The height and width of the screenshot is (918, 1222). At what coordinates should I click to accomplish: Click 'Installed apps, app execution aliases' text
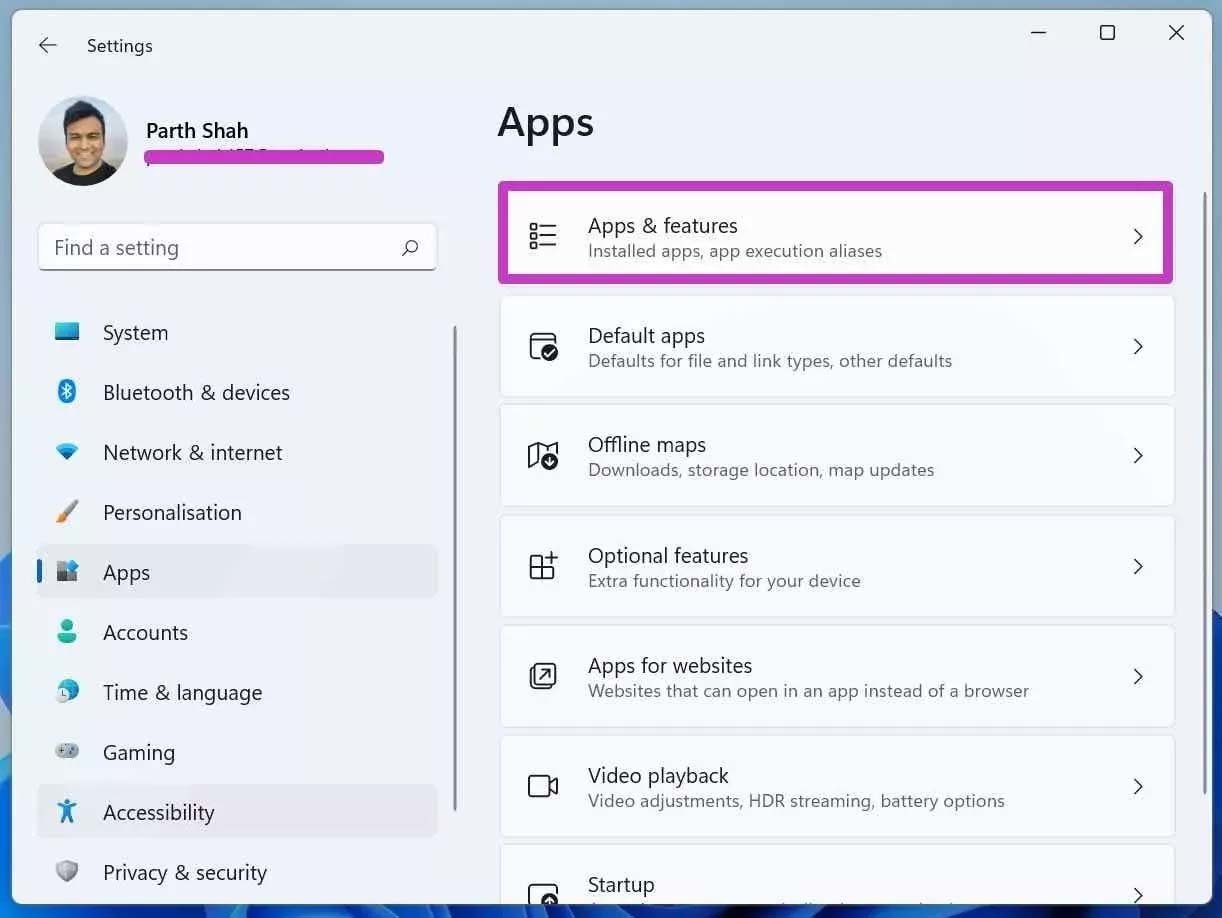tap(735, 251)
